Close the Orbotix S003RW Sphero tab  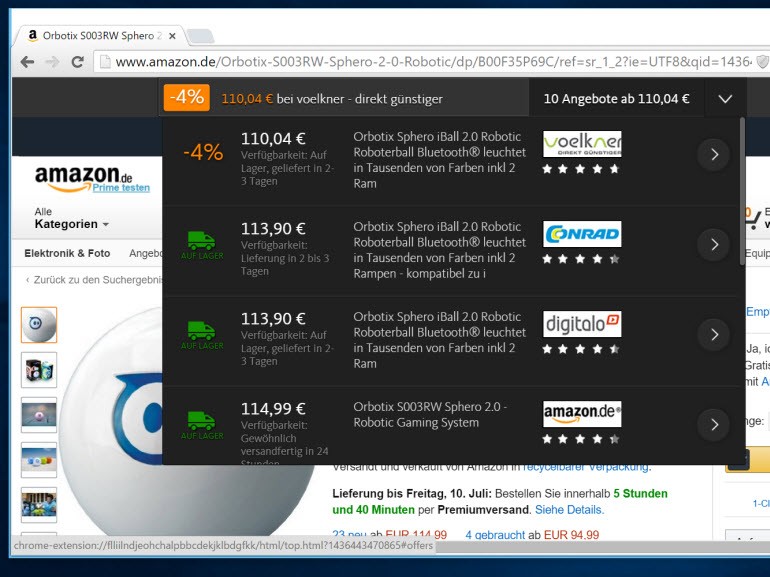pos(172,36)
